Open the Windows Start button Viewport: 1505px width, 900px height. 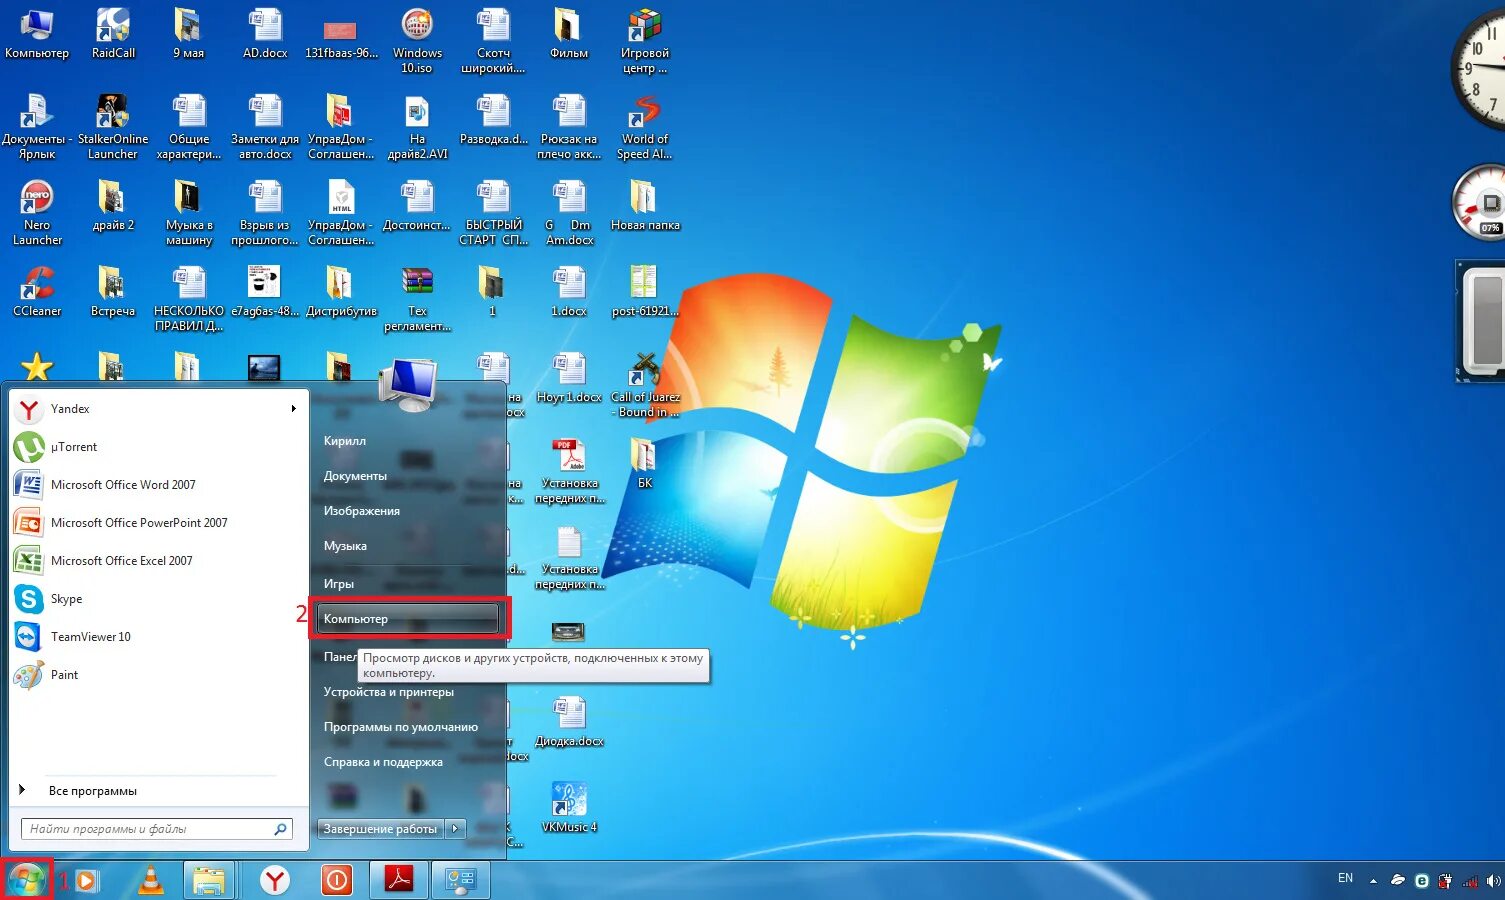tap(27, 880)
